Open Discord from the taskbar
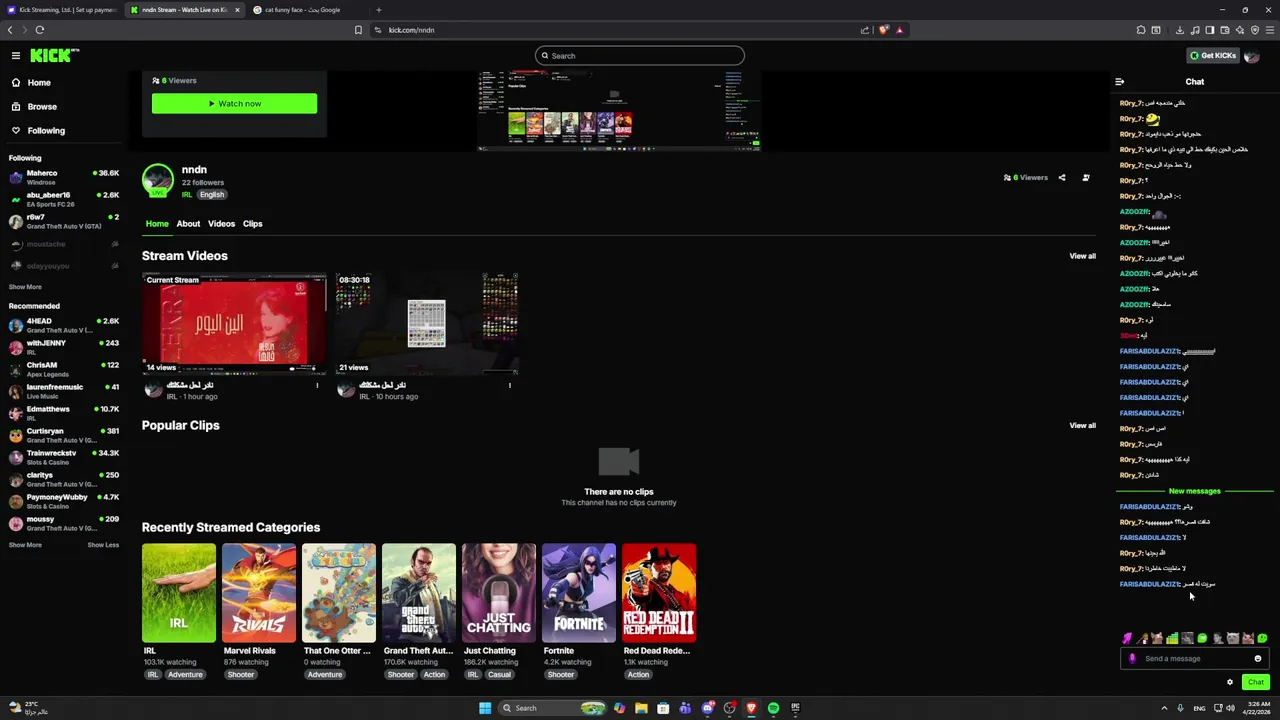Image resolution: width=1280 pixels, height=720 pixels. [707, 708]
